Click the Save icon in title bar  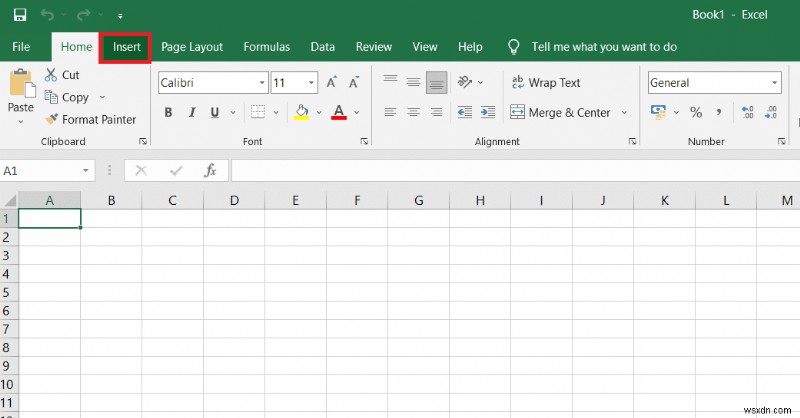coord(19,15)
